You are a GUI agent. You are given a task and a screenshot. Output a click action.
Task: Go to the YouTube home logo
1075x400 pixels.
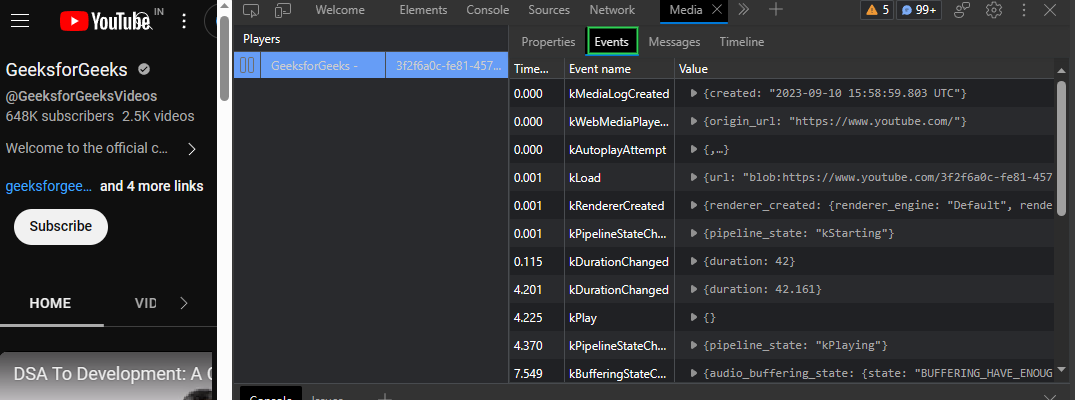105,21
